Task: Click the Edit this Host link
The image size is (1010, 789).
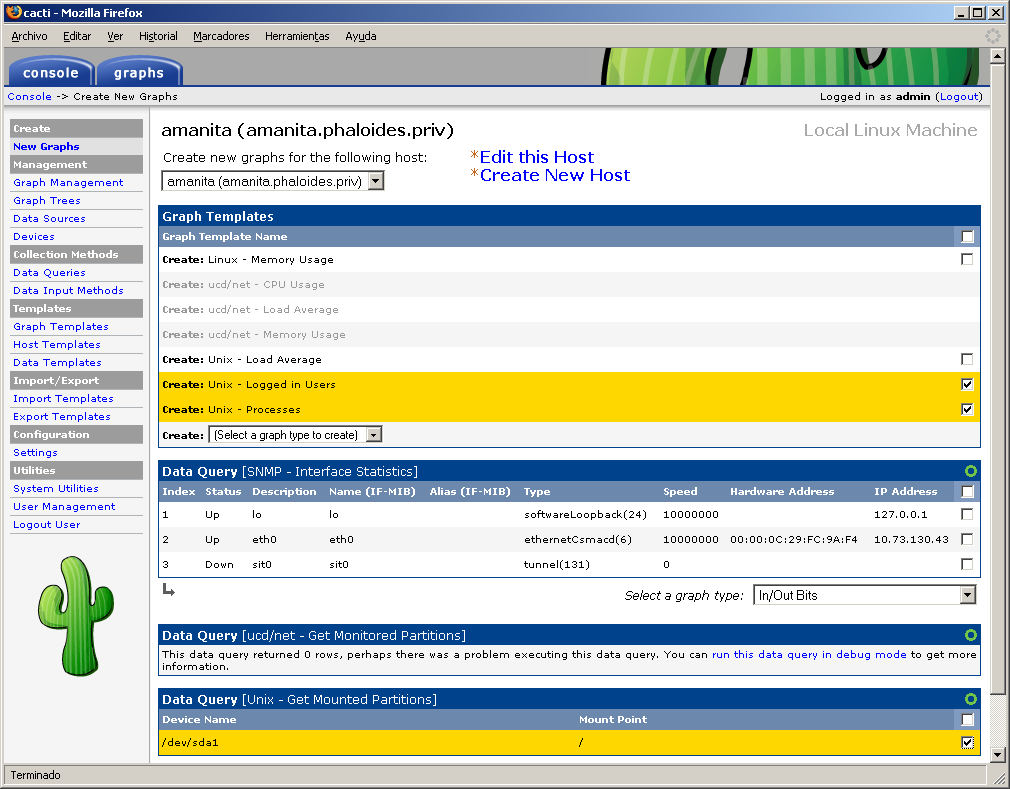Action: 537,157
